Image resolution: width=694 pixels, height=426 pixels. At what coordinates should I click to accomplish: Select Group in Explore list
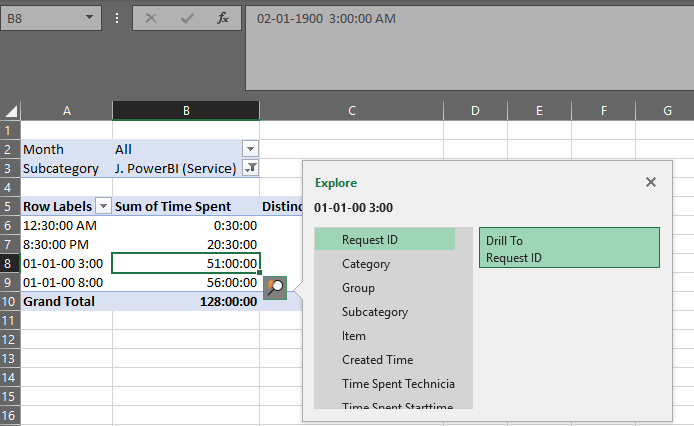385,288
